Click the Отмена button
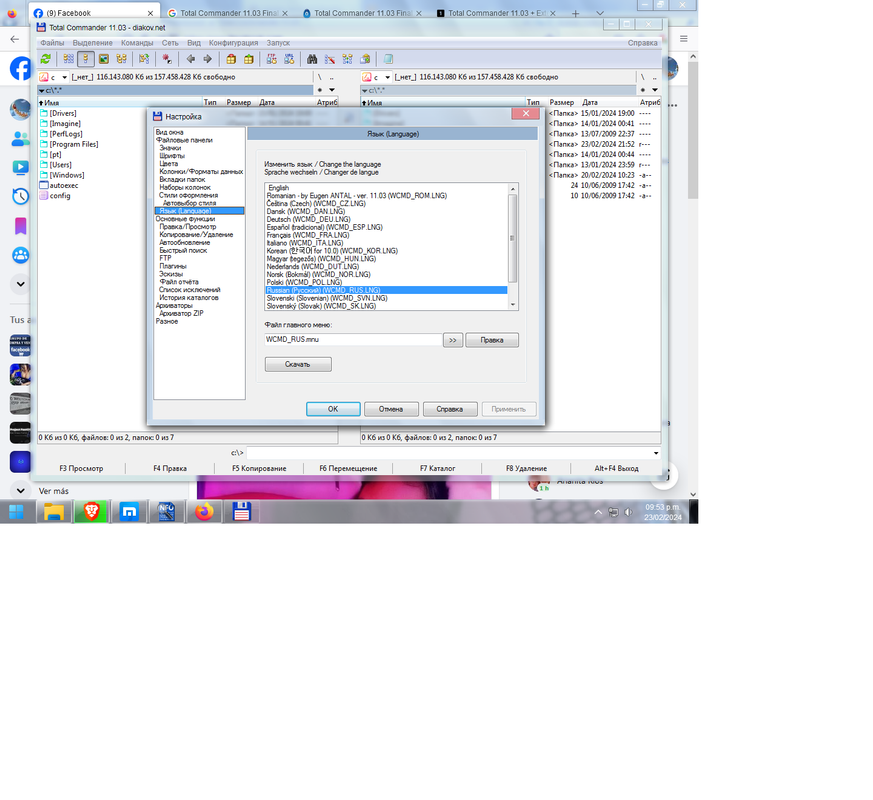 click(391, 409)
